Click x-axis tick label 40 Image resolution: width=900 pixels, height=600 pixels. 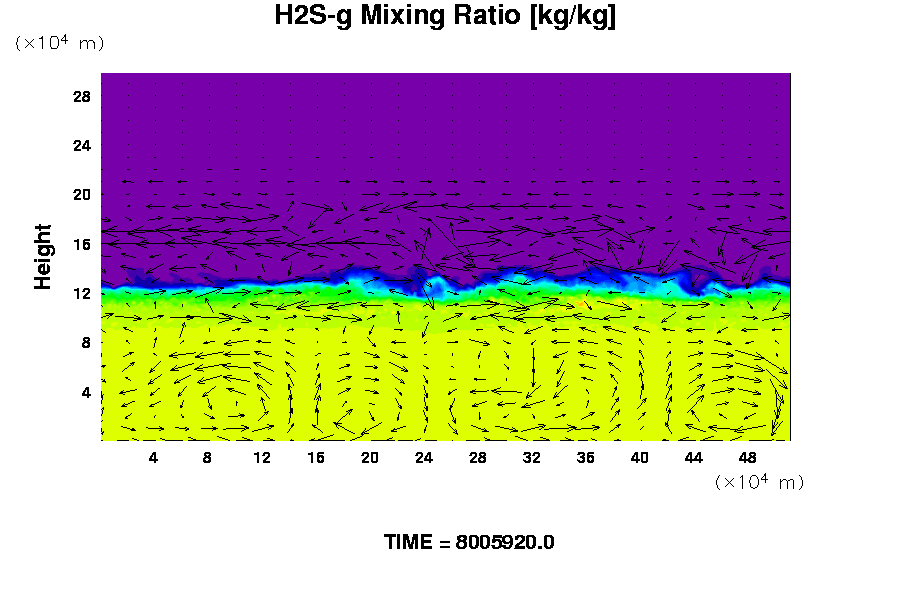pos(640,457)
